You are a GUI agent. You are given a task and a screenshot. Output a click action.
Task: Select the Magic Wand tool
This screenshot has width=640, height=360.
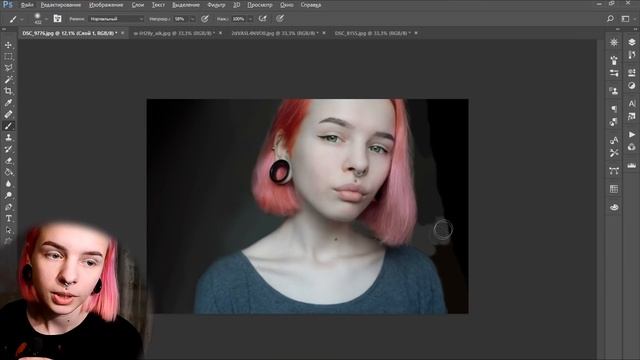(x=8, y=80)
